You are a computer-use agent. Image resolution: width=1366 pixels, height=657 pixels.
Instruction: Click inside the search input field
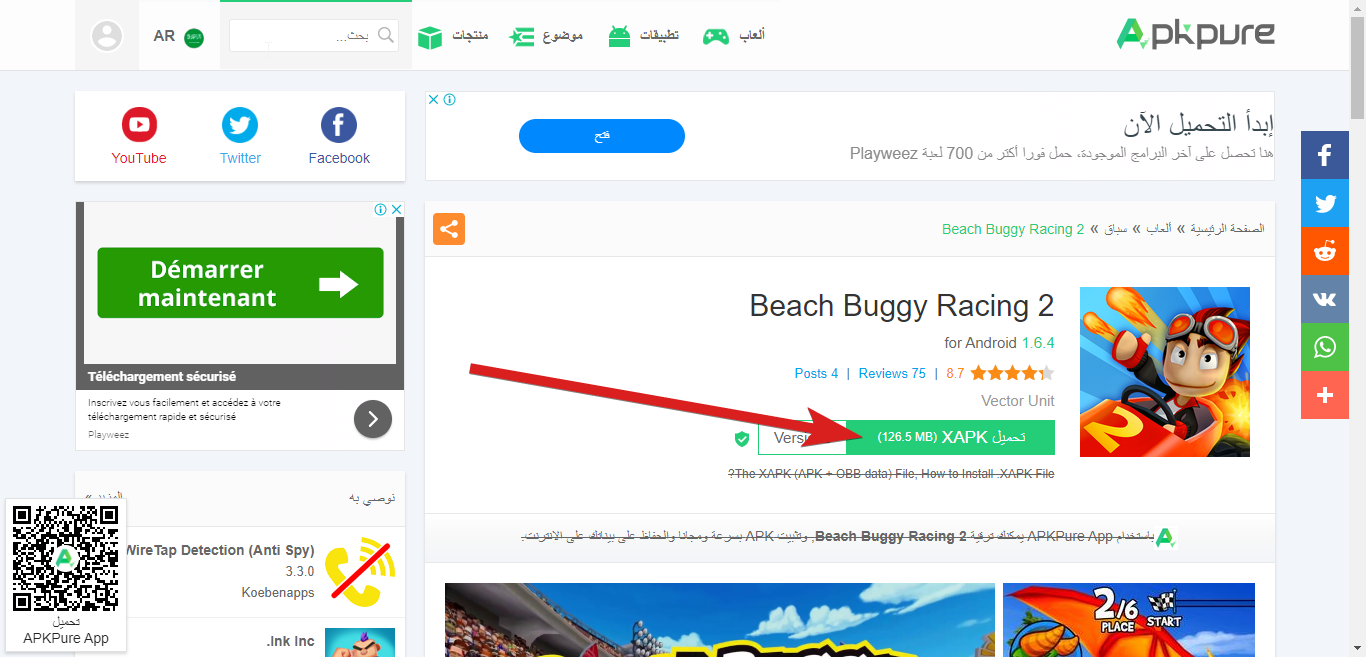click(301, 36)
